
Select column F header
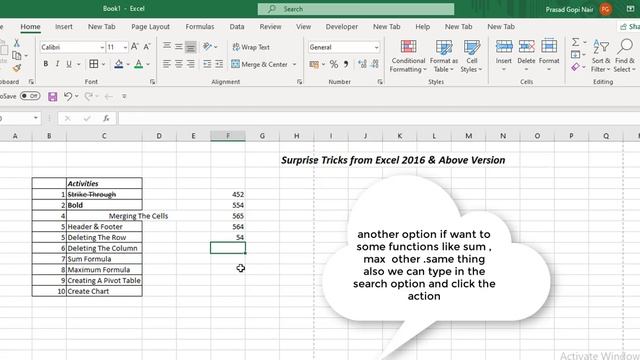coord(228,136)
